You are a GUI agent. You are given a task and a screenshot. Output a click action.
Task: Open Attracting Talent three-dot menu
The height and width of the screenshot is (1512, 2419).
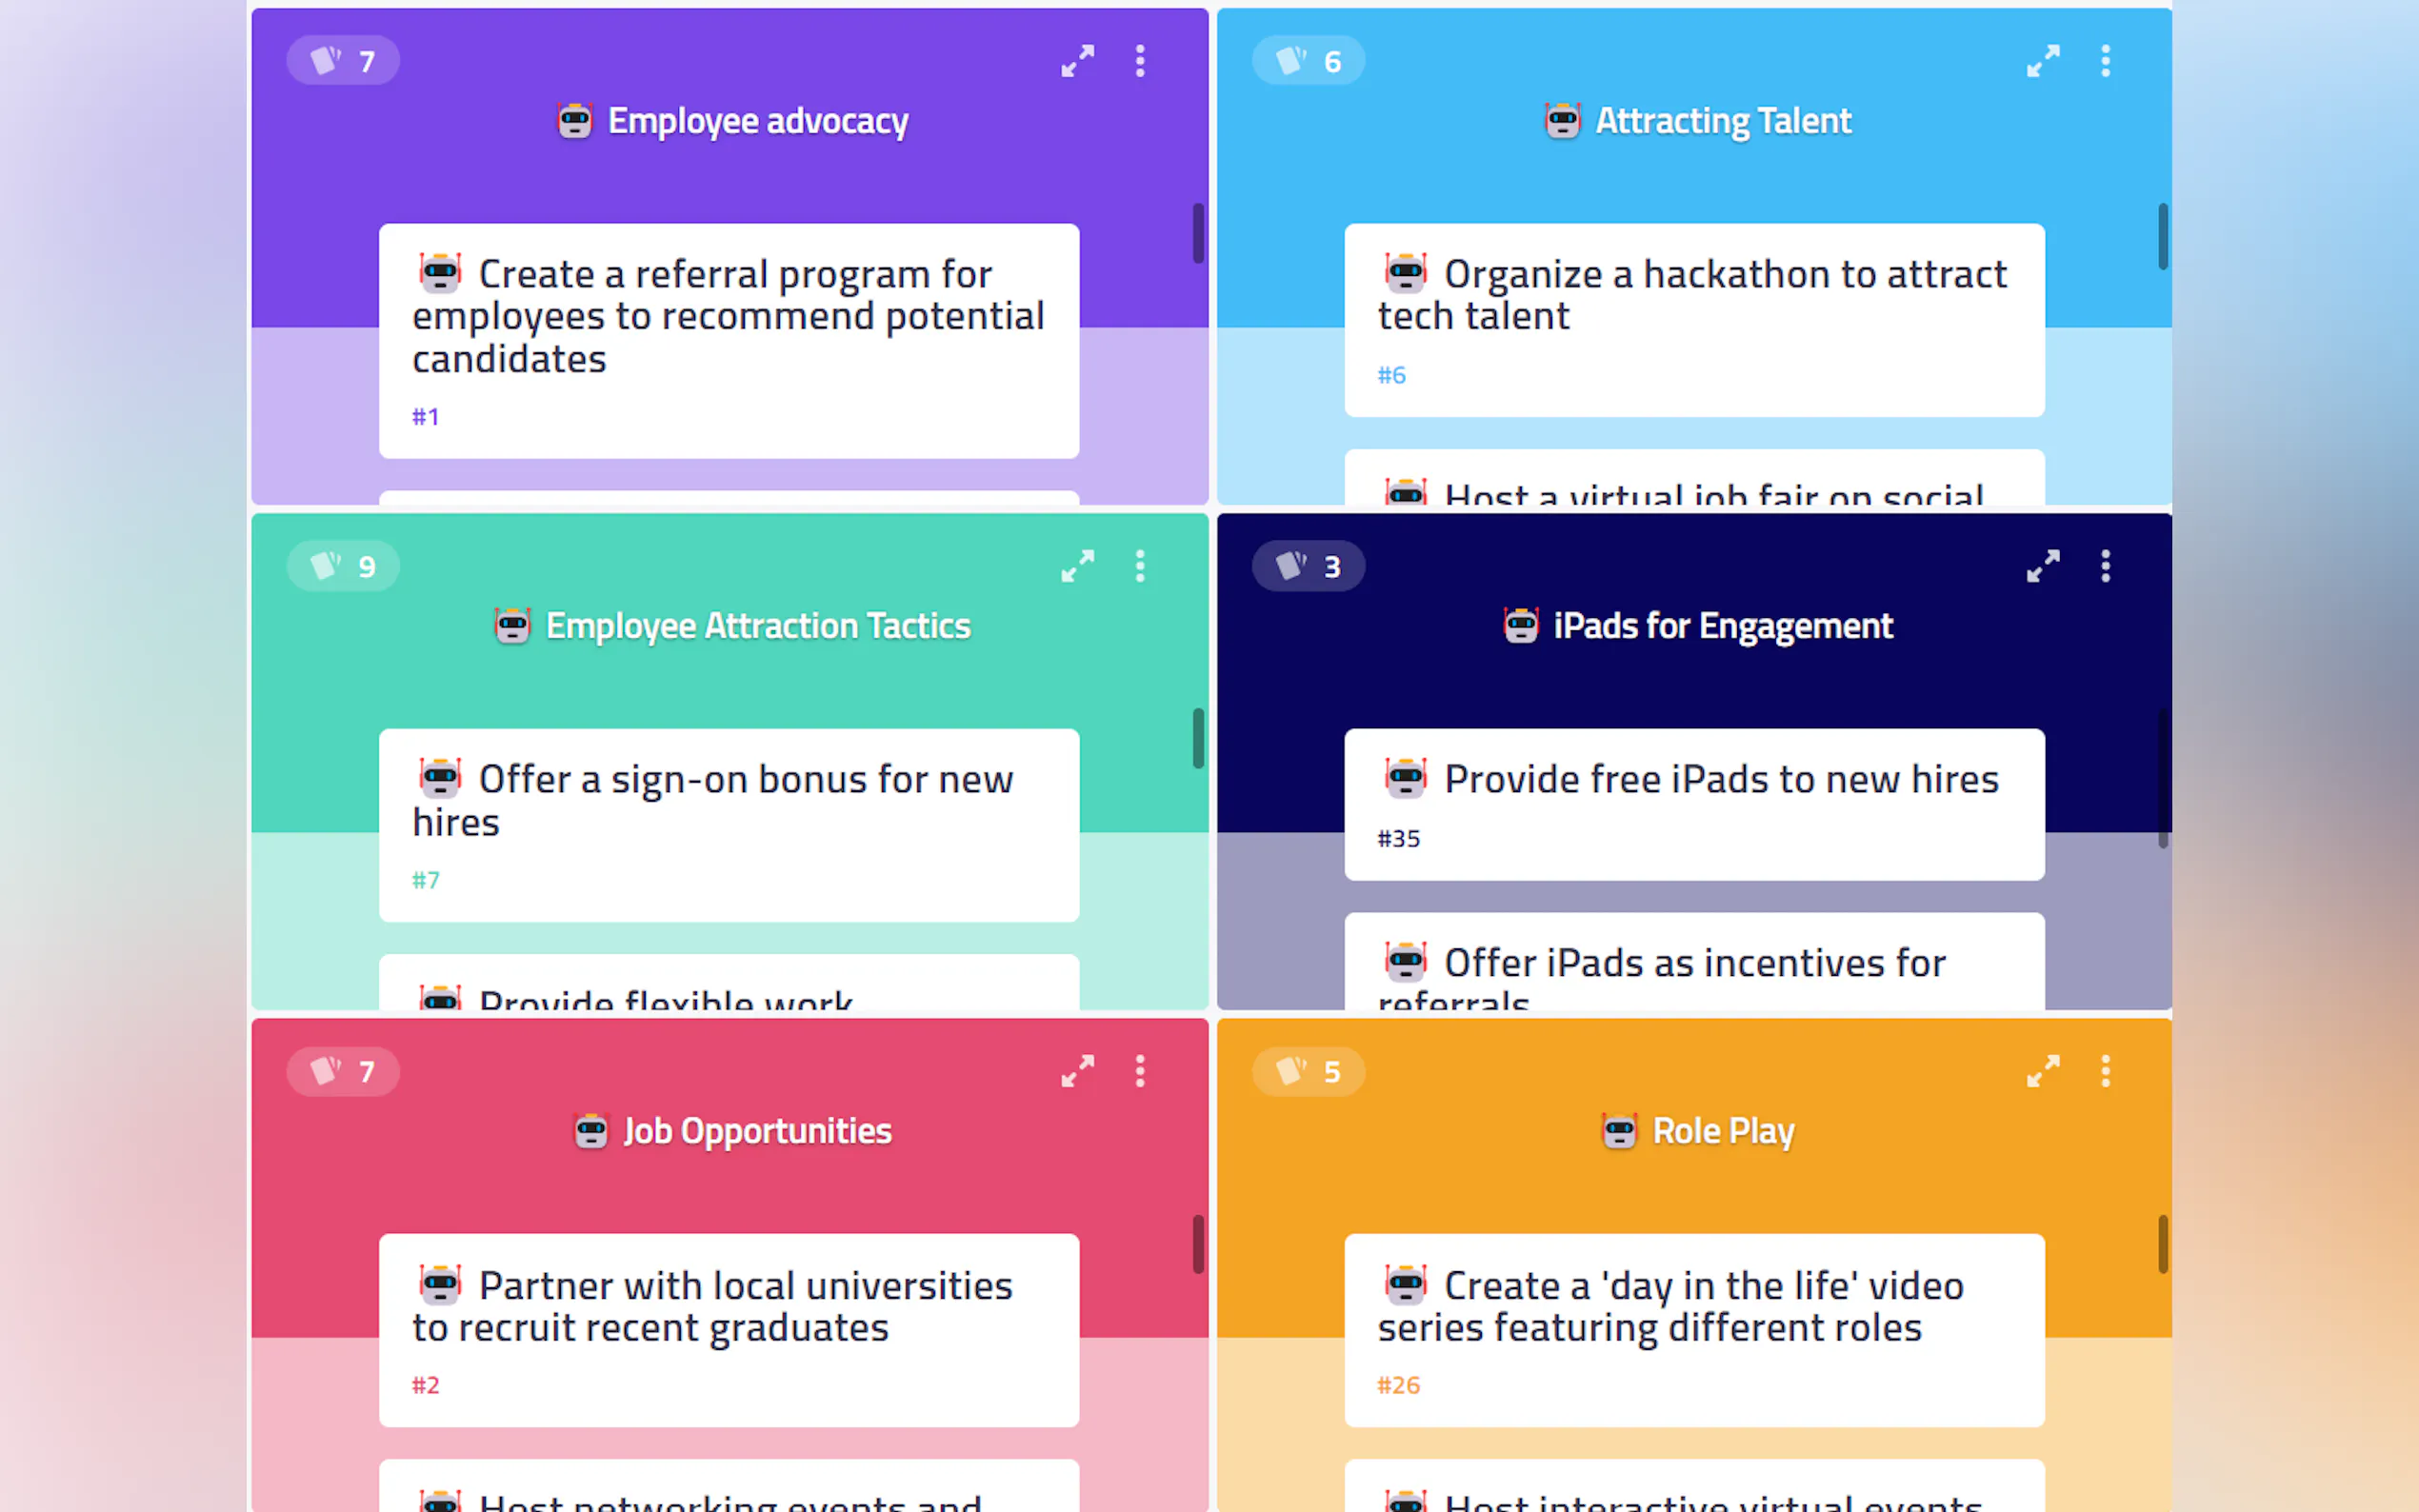click(x=2105, y=61)
